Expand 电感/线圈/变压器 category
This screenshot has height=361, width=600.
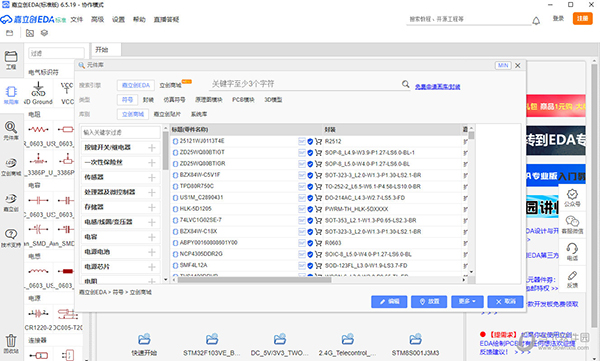tap(152, 222)
